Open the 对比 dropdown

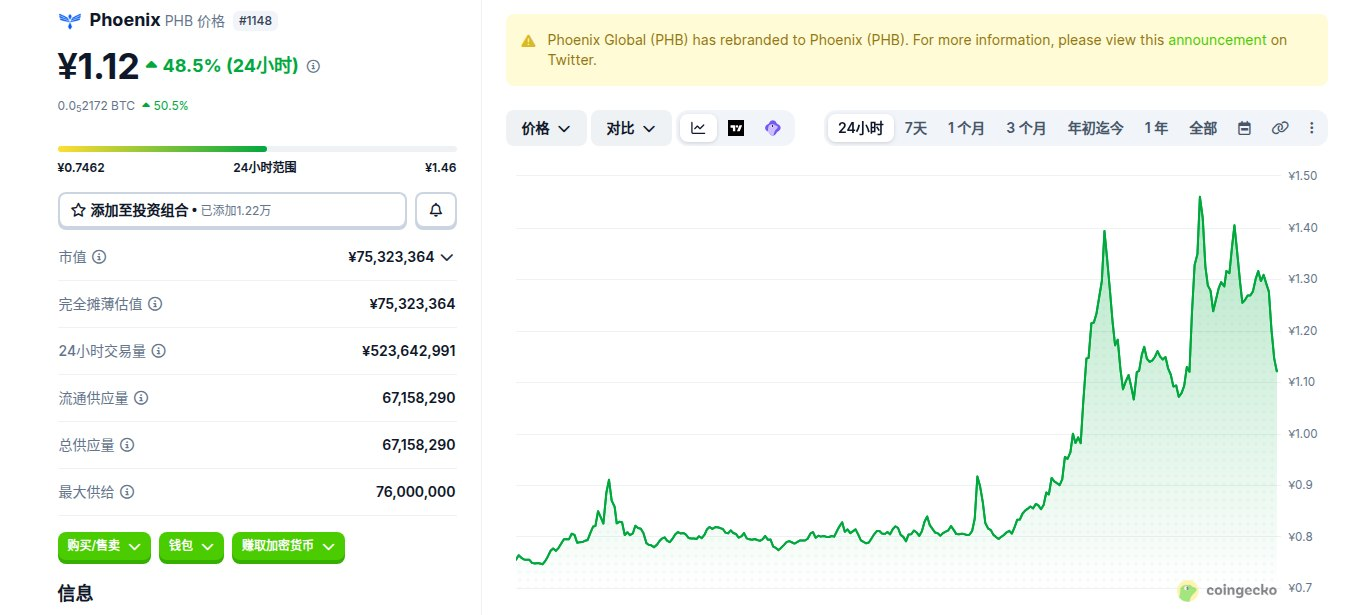coord(631,128)
